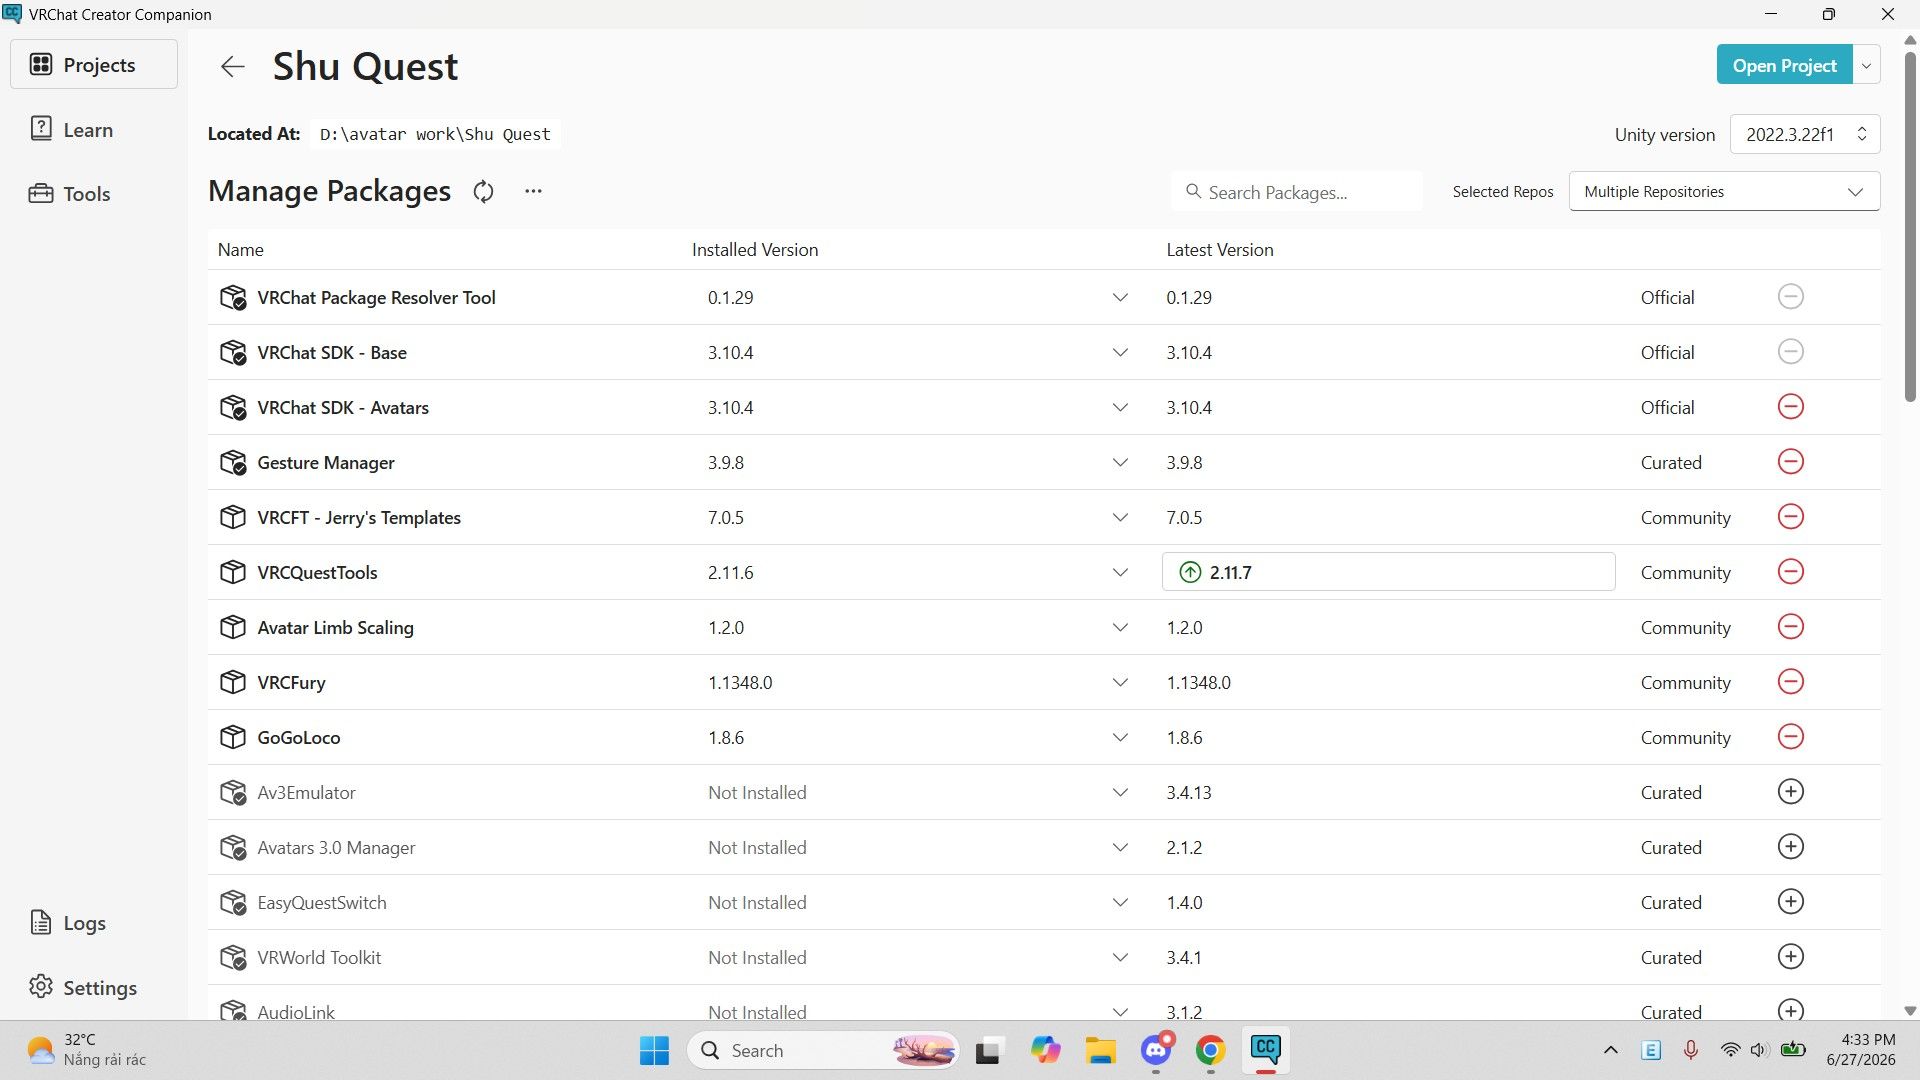Go to the Projects section

pos(94,64)
